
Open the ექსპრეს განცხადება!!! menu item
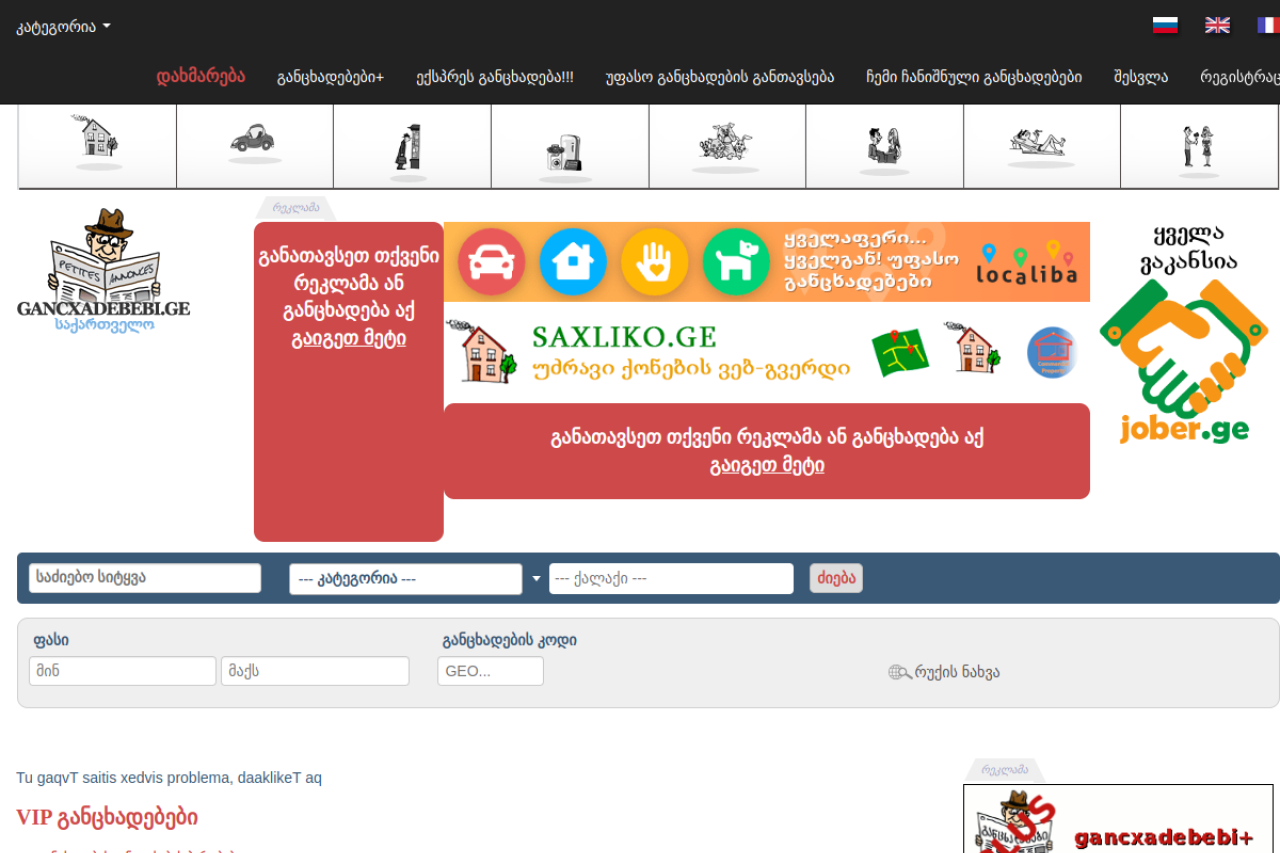click(x=495, y=77)
